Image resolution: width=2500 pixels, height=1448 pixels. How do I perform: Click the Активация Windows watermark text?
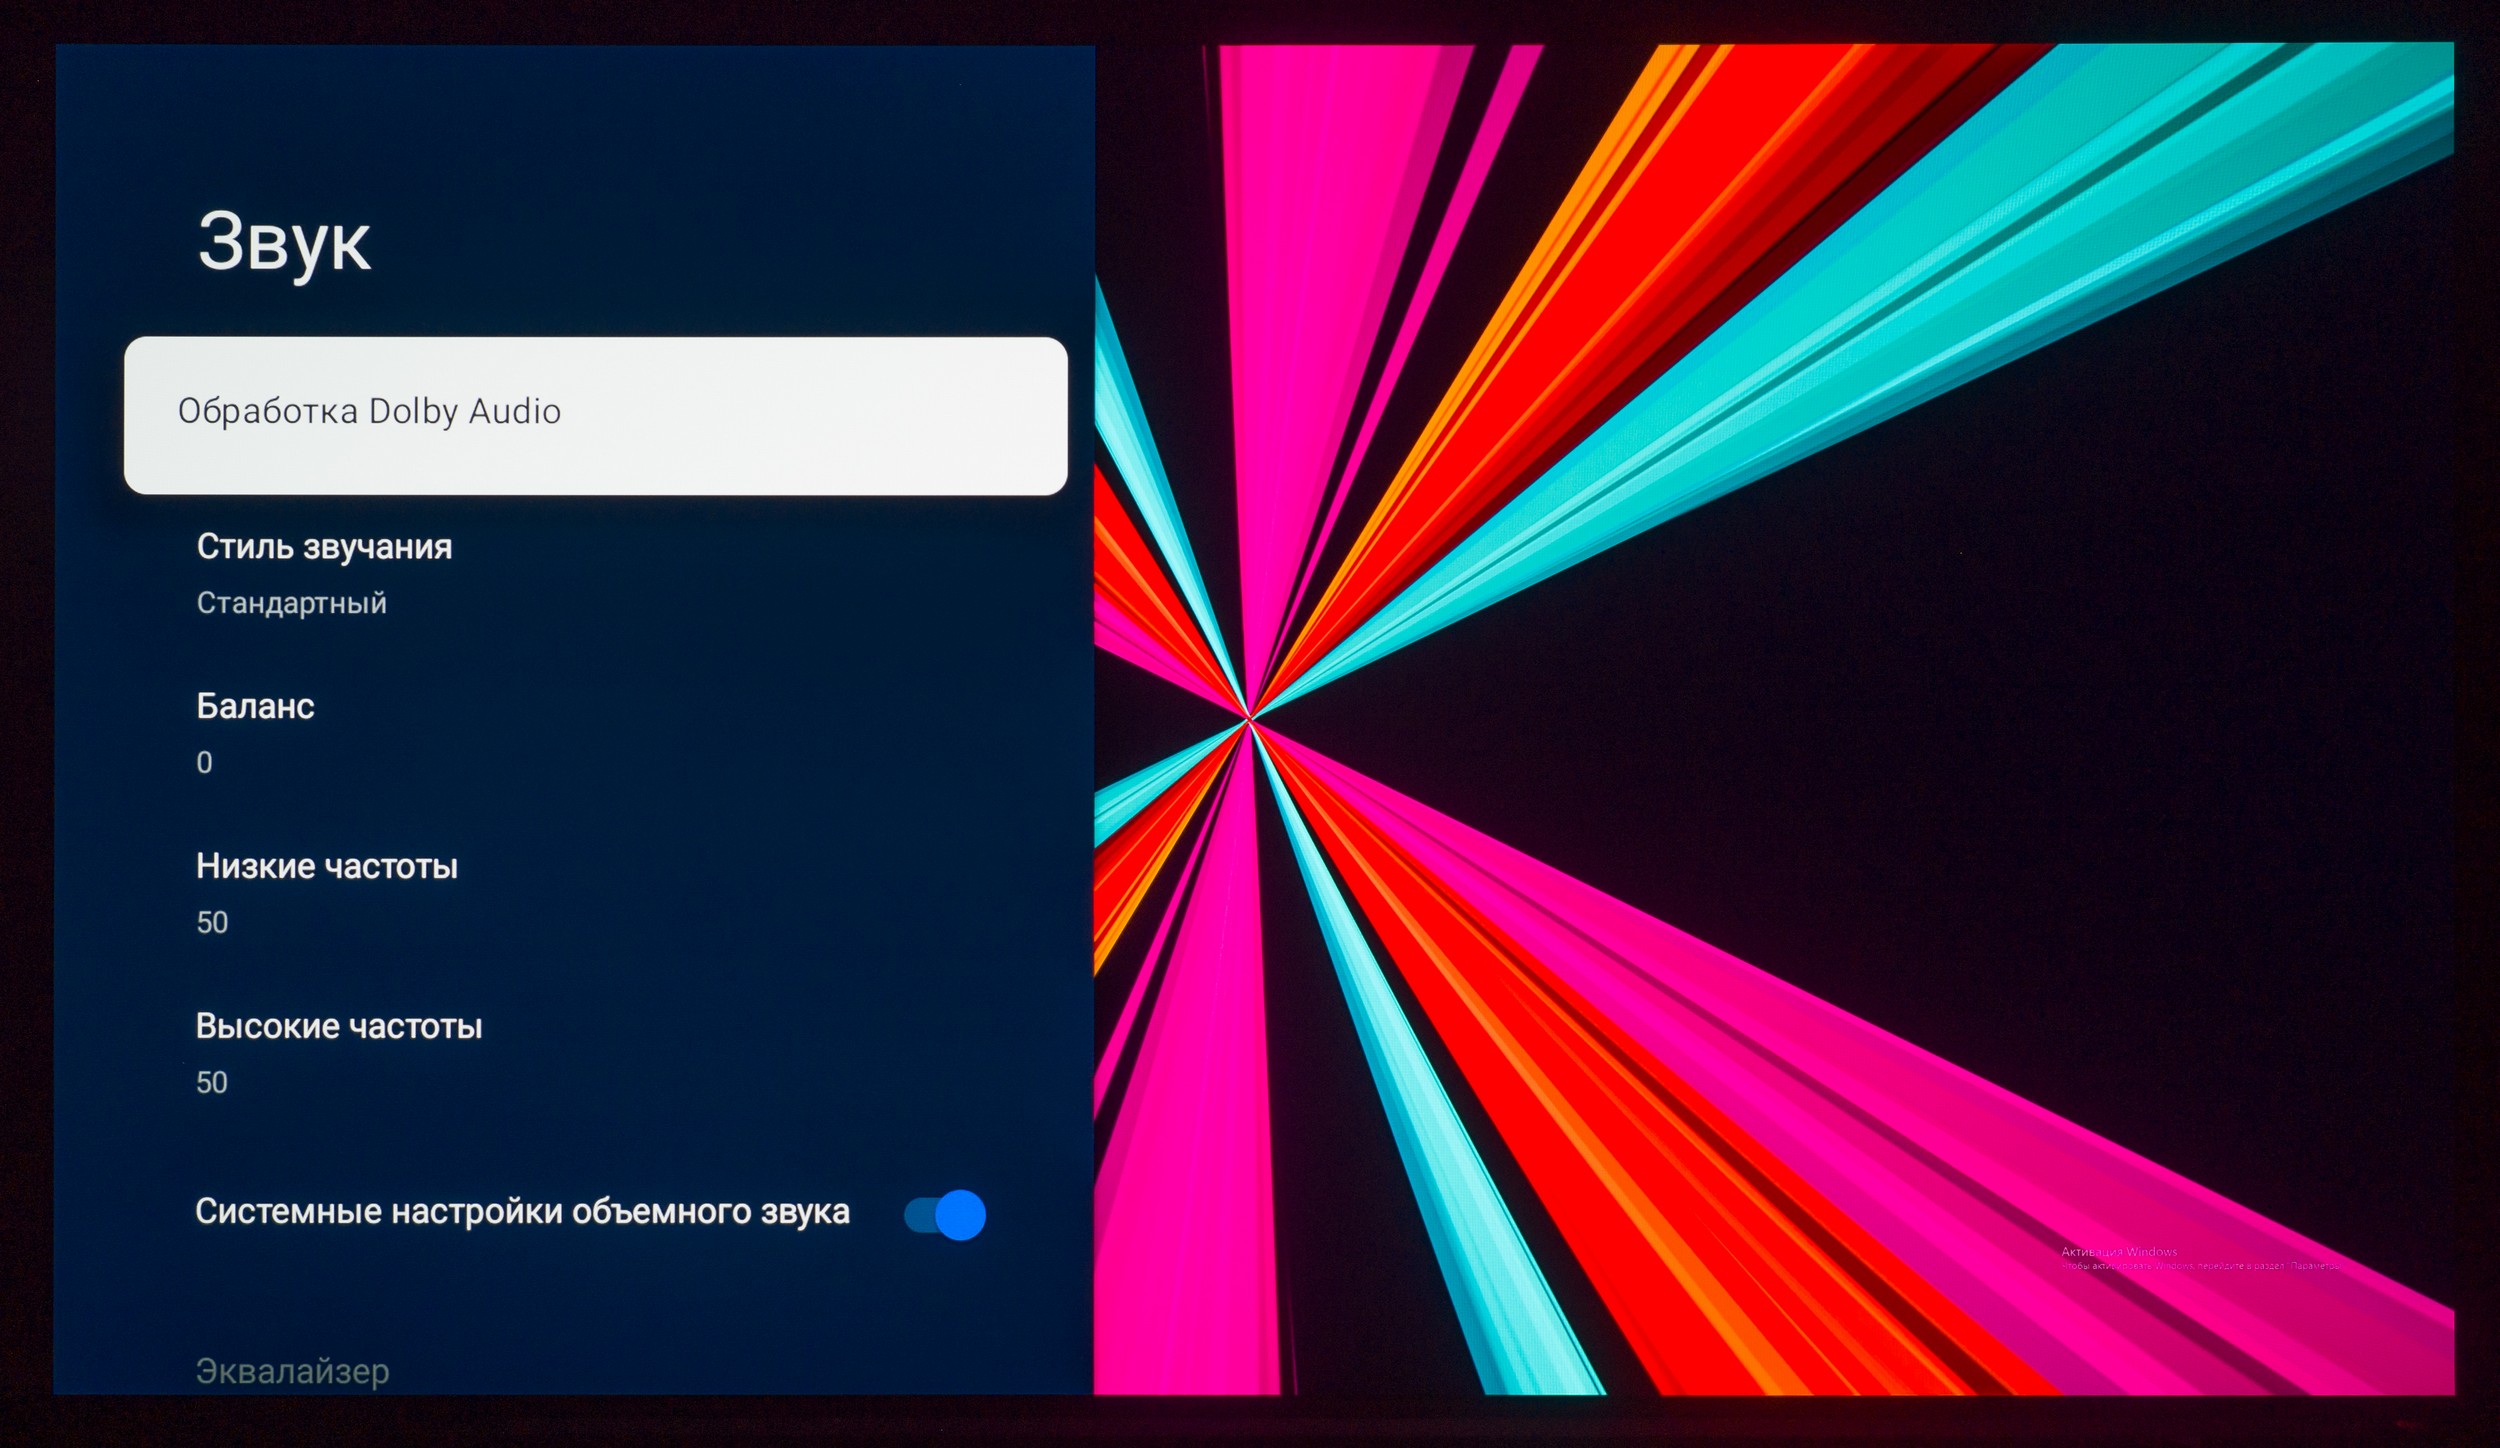pos(2118,1252)
